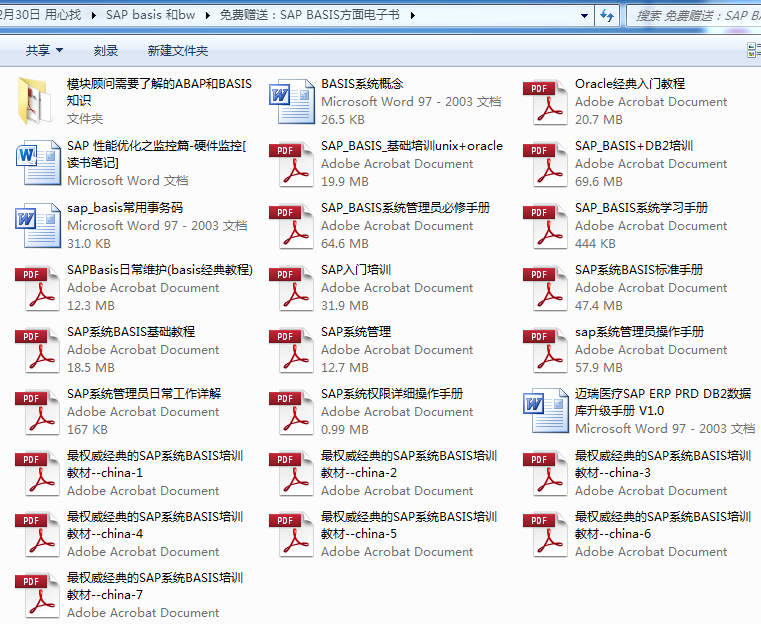
Task: Select the sap系统管理员操作手册 PDF icon
Action: (x=545, y=350)
